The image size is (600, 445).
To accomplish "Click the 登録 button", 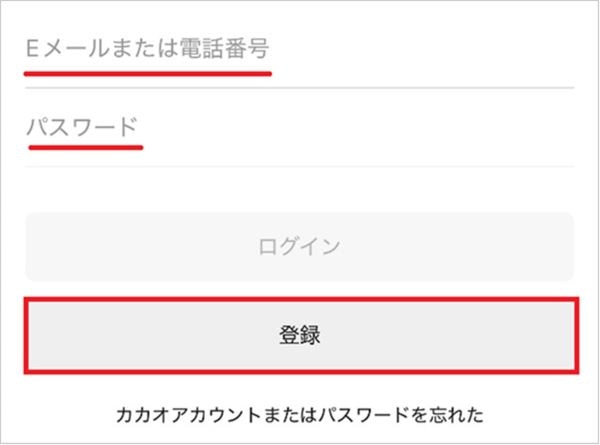I will click(x=300, y=335).
